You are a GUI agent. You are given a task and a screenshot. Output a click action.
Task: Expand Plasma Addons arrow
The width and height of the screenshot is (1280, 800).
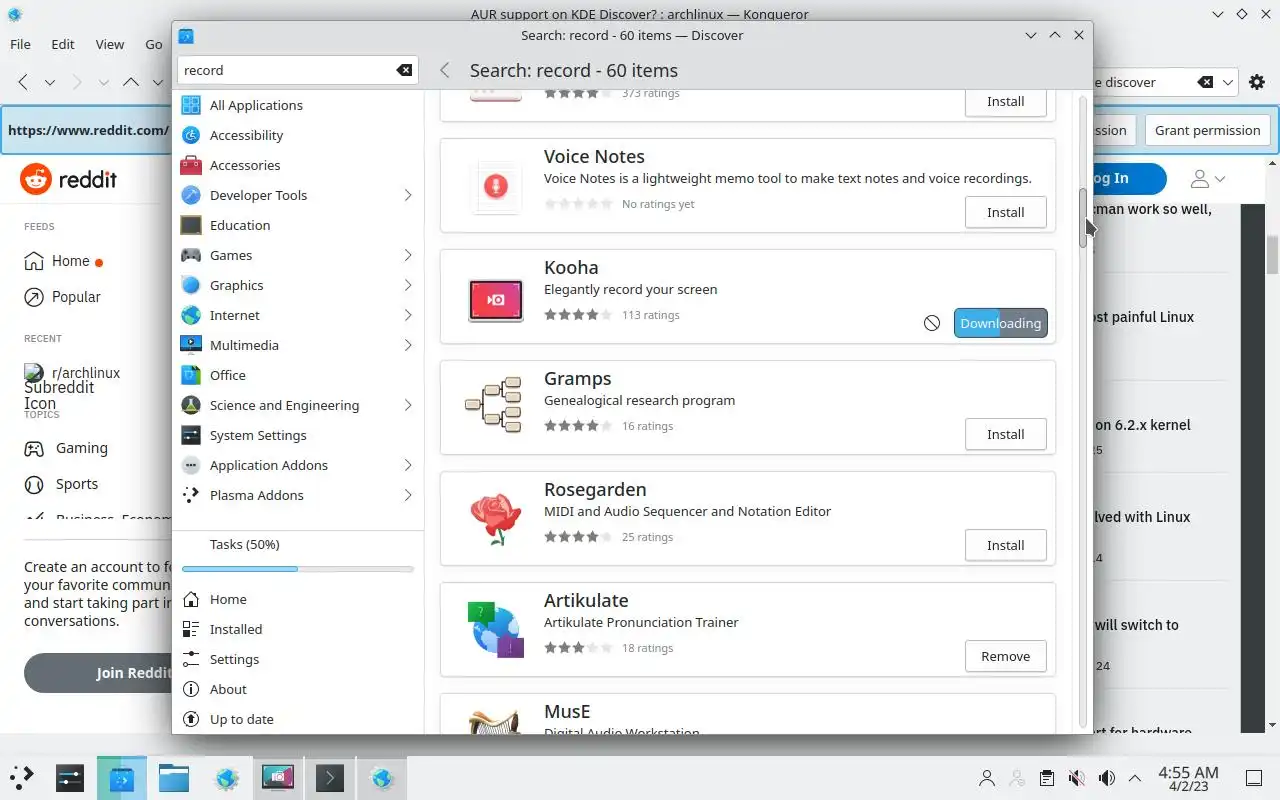click(408, 495)
